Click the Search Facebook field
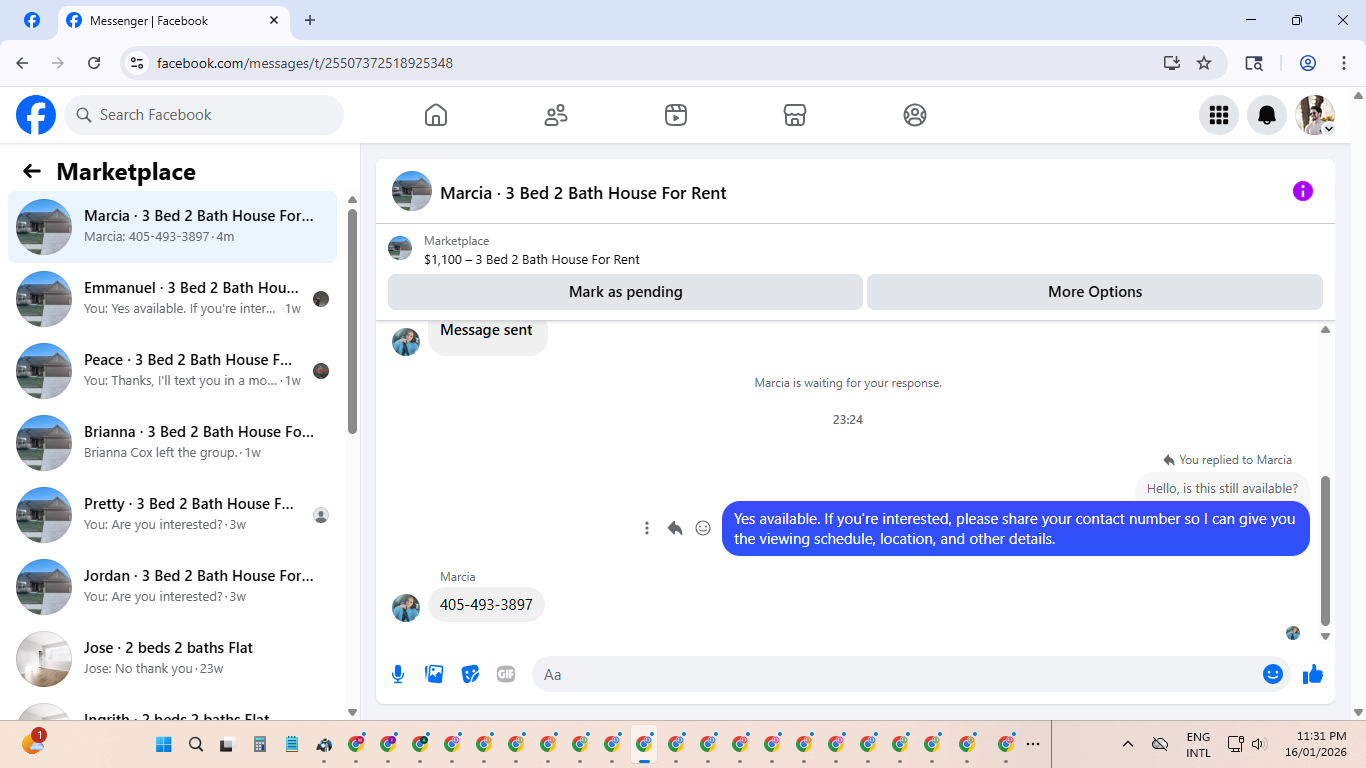Image resolution: width=1366 pixels, height=768 pixels. (x=204, y=115)
